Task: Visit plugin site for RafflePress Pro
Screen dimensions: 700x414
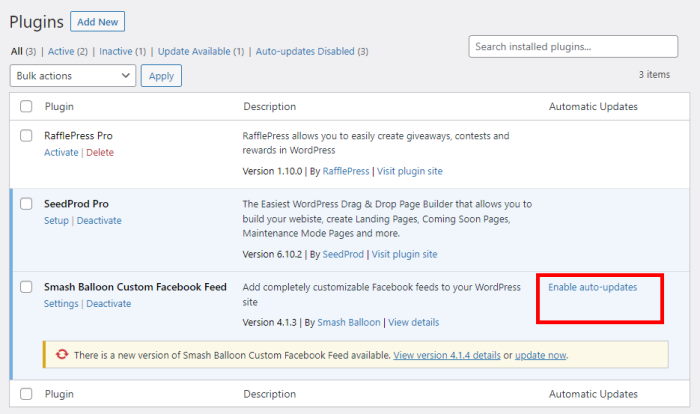Action: 410,171
